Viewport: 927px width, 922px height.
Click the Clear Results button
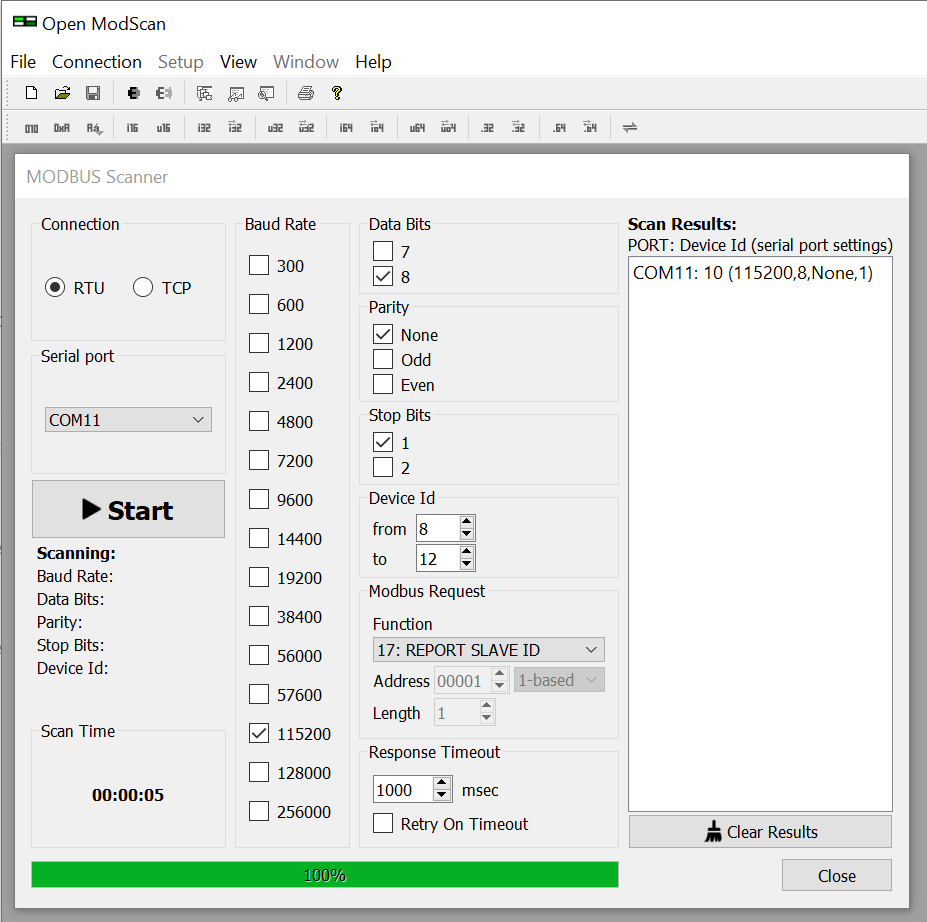coord(760,832)
